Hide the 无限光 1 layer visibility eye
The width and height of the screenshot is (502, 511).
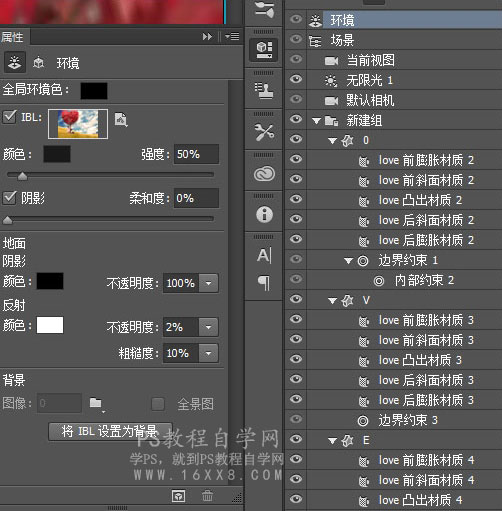pyautogui.click(x=296, y=79)
